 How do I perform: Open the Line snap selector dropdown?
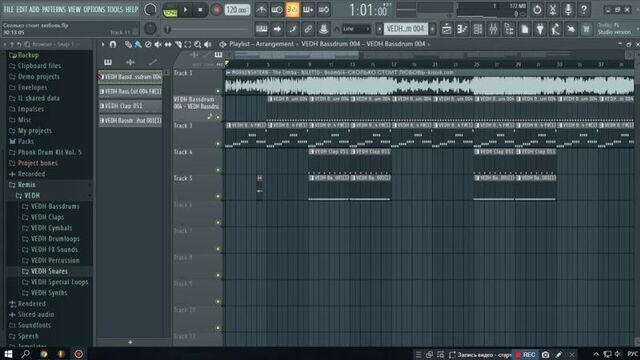[356, 29]
